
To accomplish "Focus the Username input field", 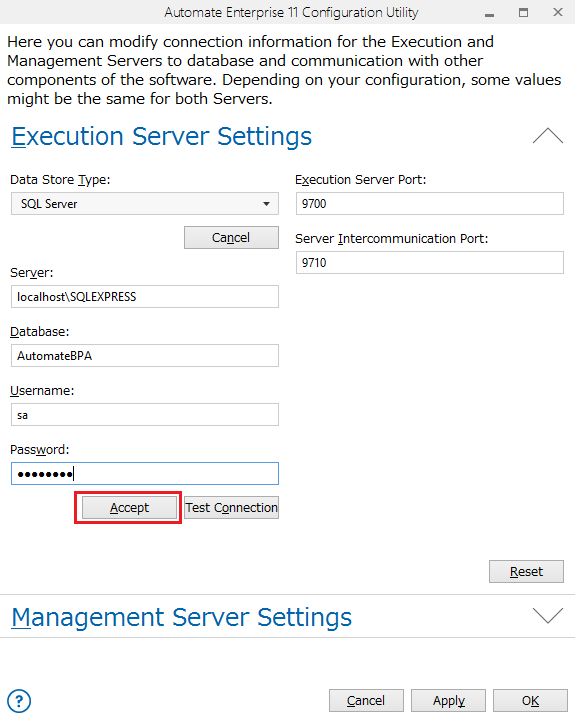I will point(145,415).
